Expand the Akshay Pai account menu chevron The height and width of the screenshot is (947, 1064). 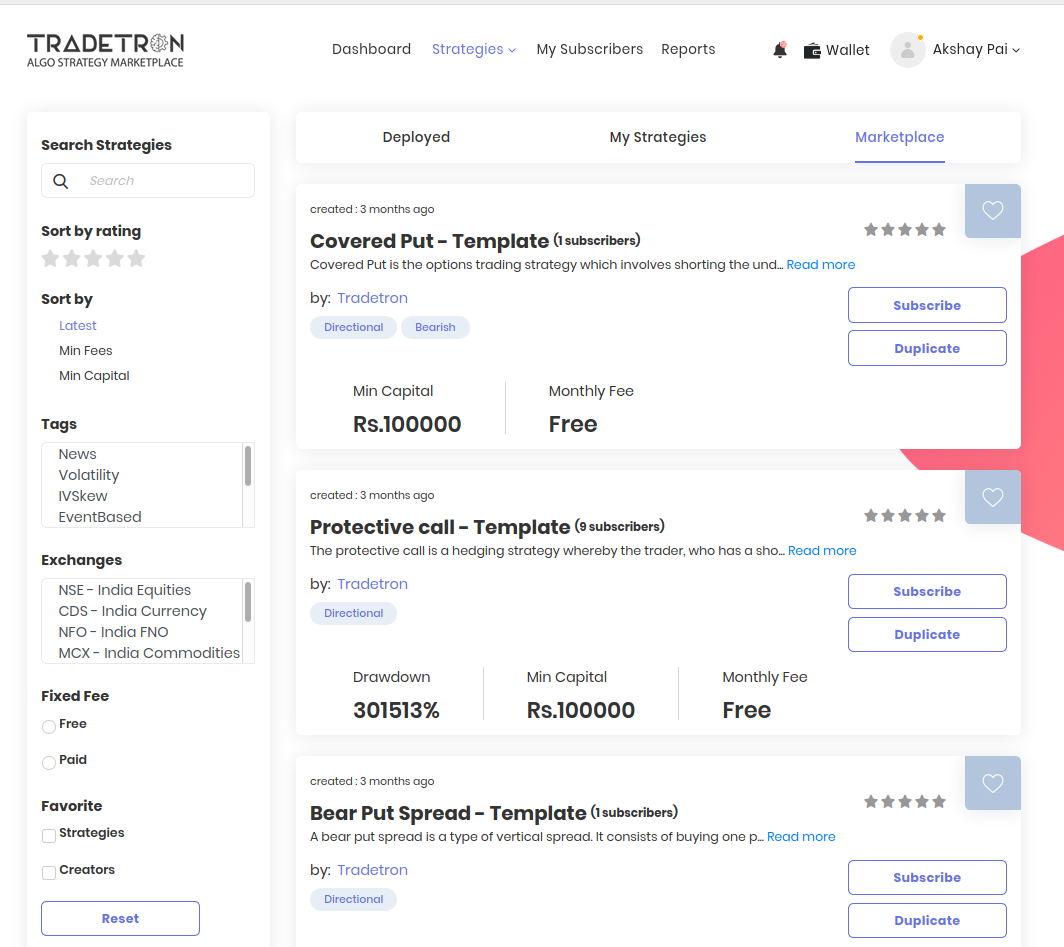pos(1013,50)
